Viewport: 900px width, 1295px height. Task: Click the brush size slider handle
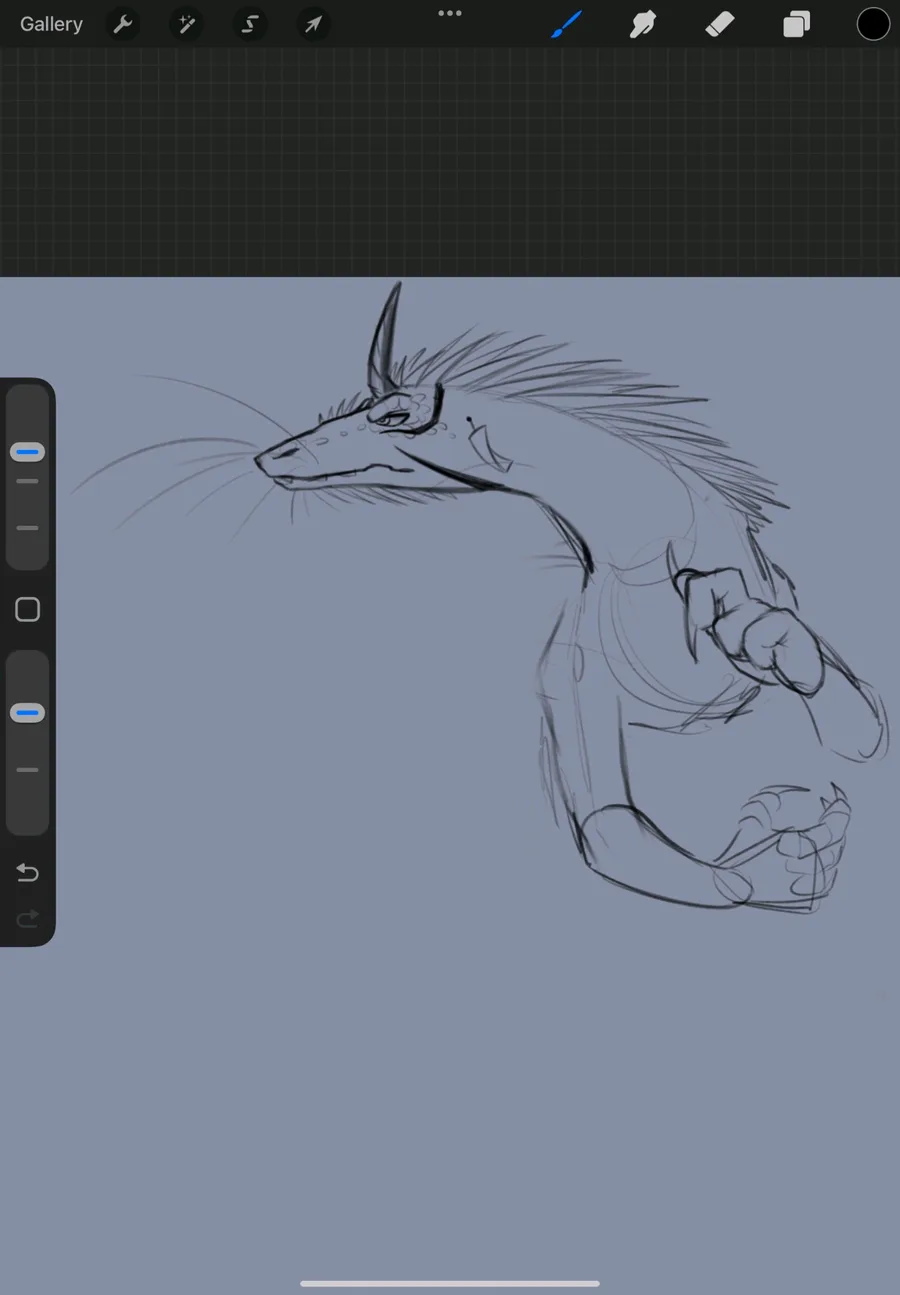tap(27, 452)
